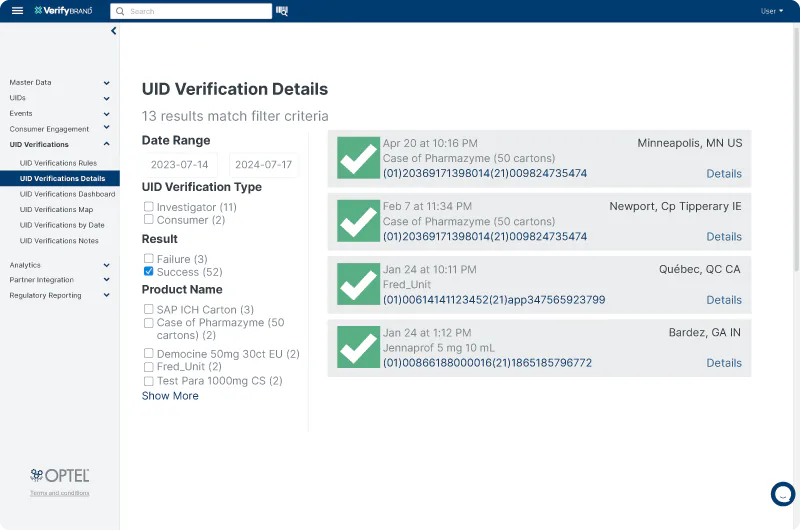Open UID Verifications Dashboard

pos(67,194)
